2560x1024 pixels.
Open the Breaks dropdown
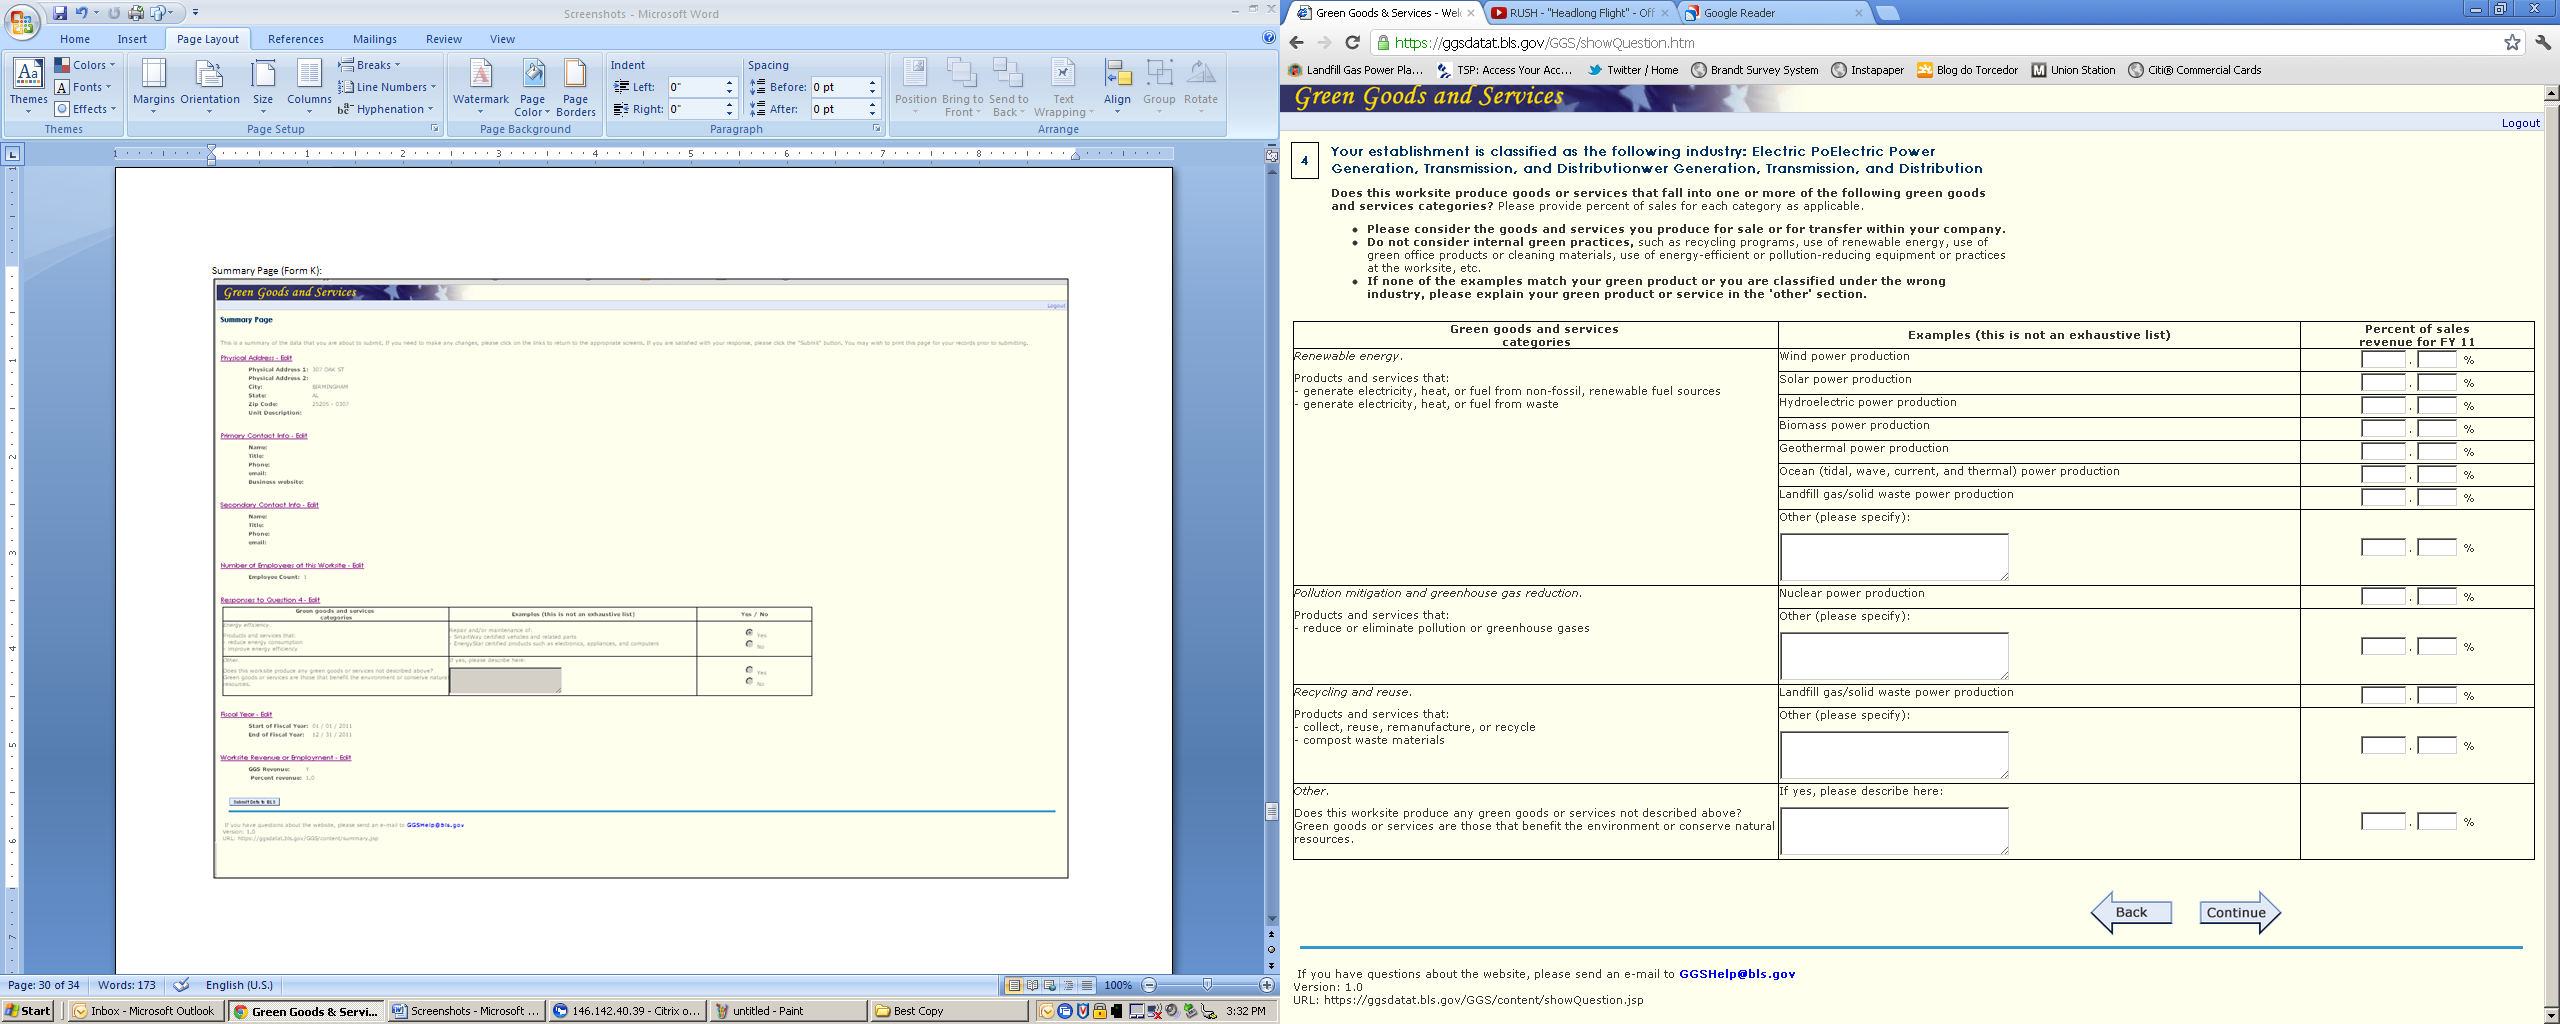coord(369,65)
